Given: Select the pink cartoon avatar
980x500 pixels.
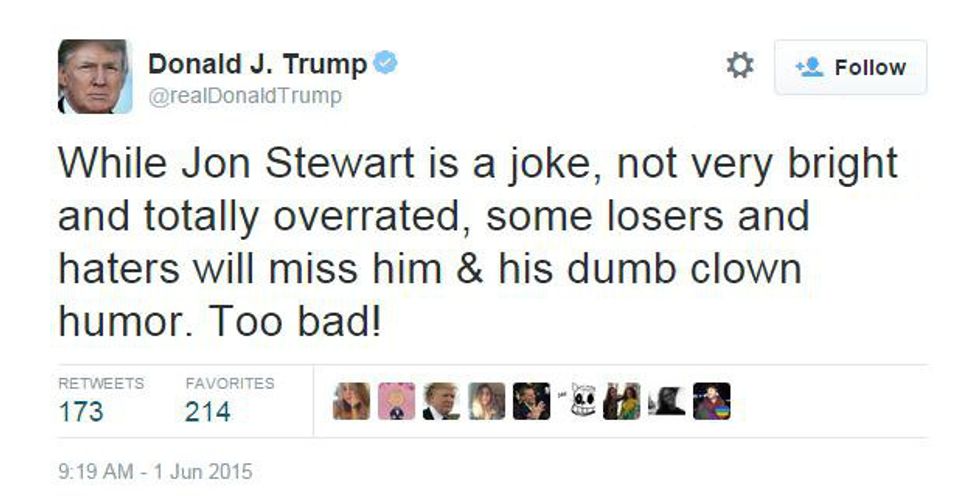Looking at the screenshot, I should point(396,401).
